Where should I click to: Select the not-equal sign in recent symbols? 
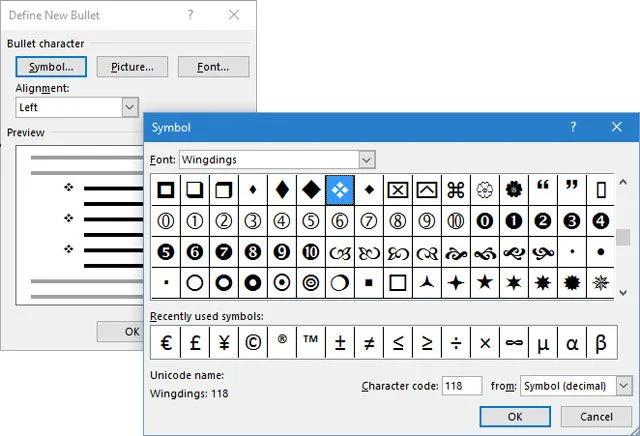pyautogui.click(x=368, y=342)
